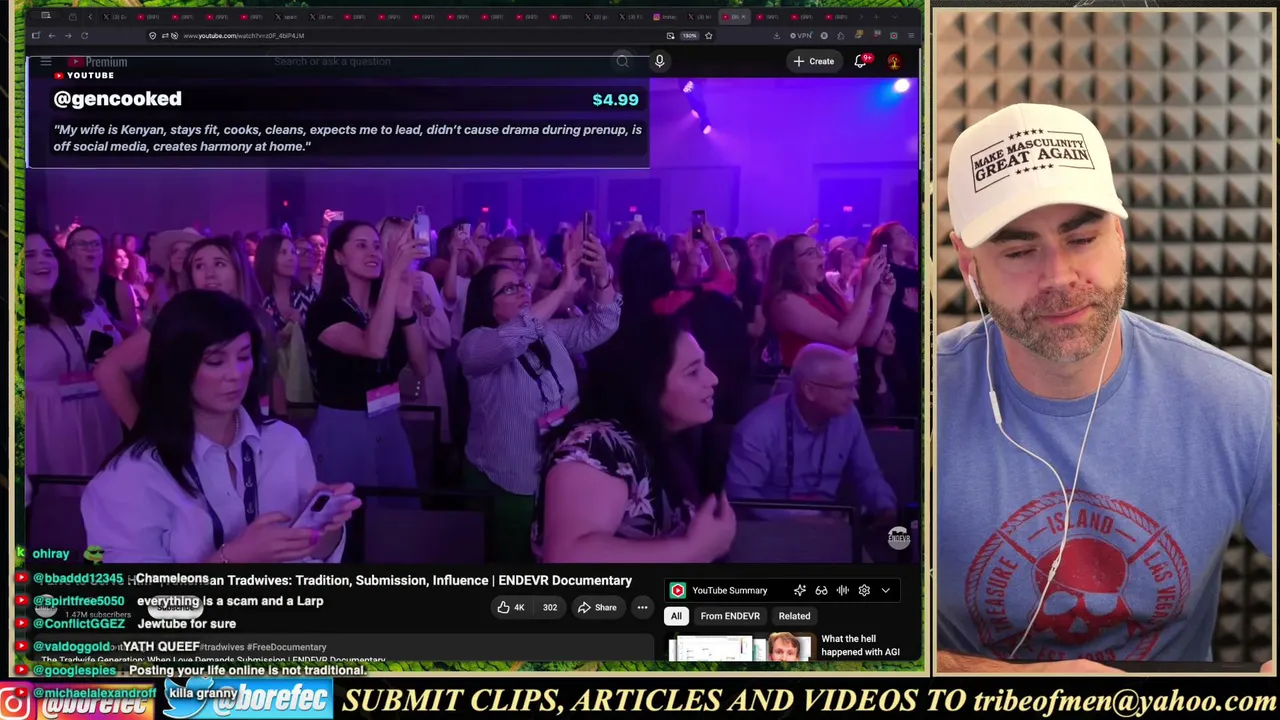Click the YouTube Summary waveform icon
Viewport: 1280px width, 720px height.
[843, 591]
